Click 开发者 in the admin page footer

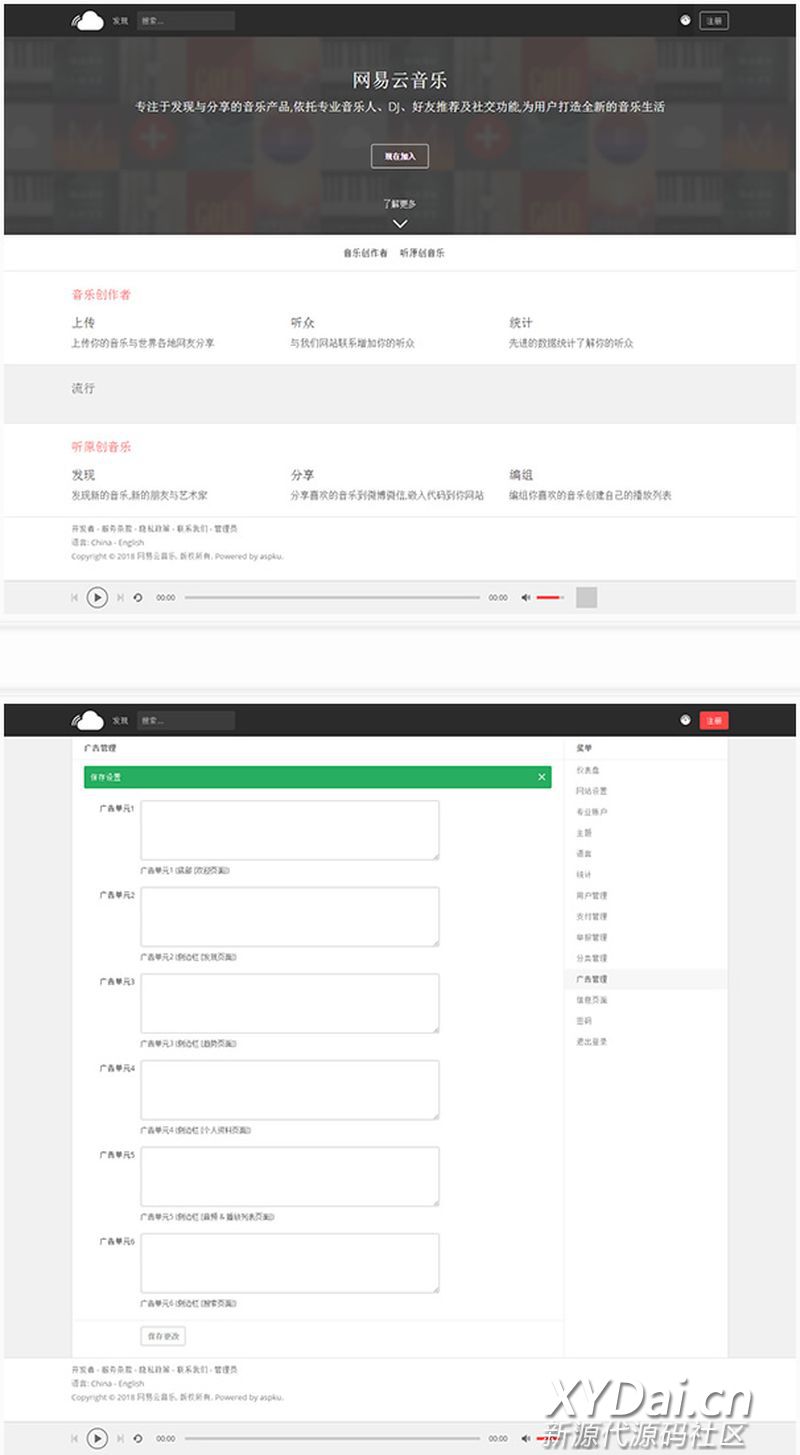83,1369
